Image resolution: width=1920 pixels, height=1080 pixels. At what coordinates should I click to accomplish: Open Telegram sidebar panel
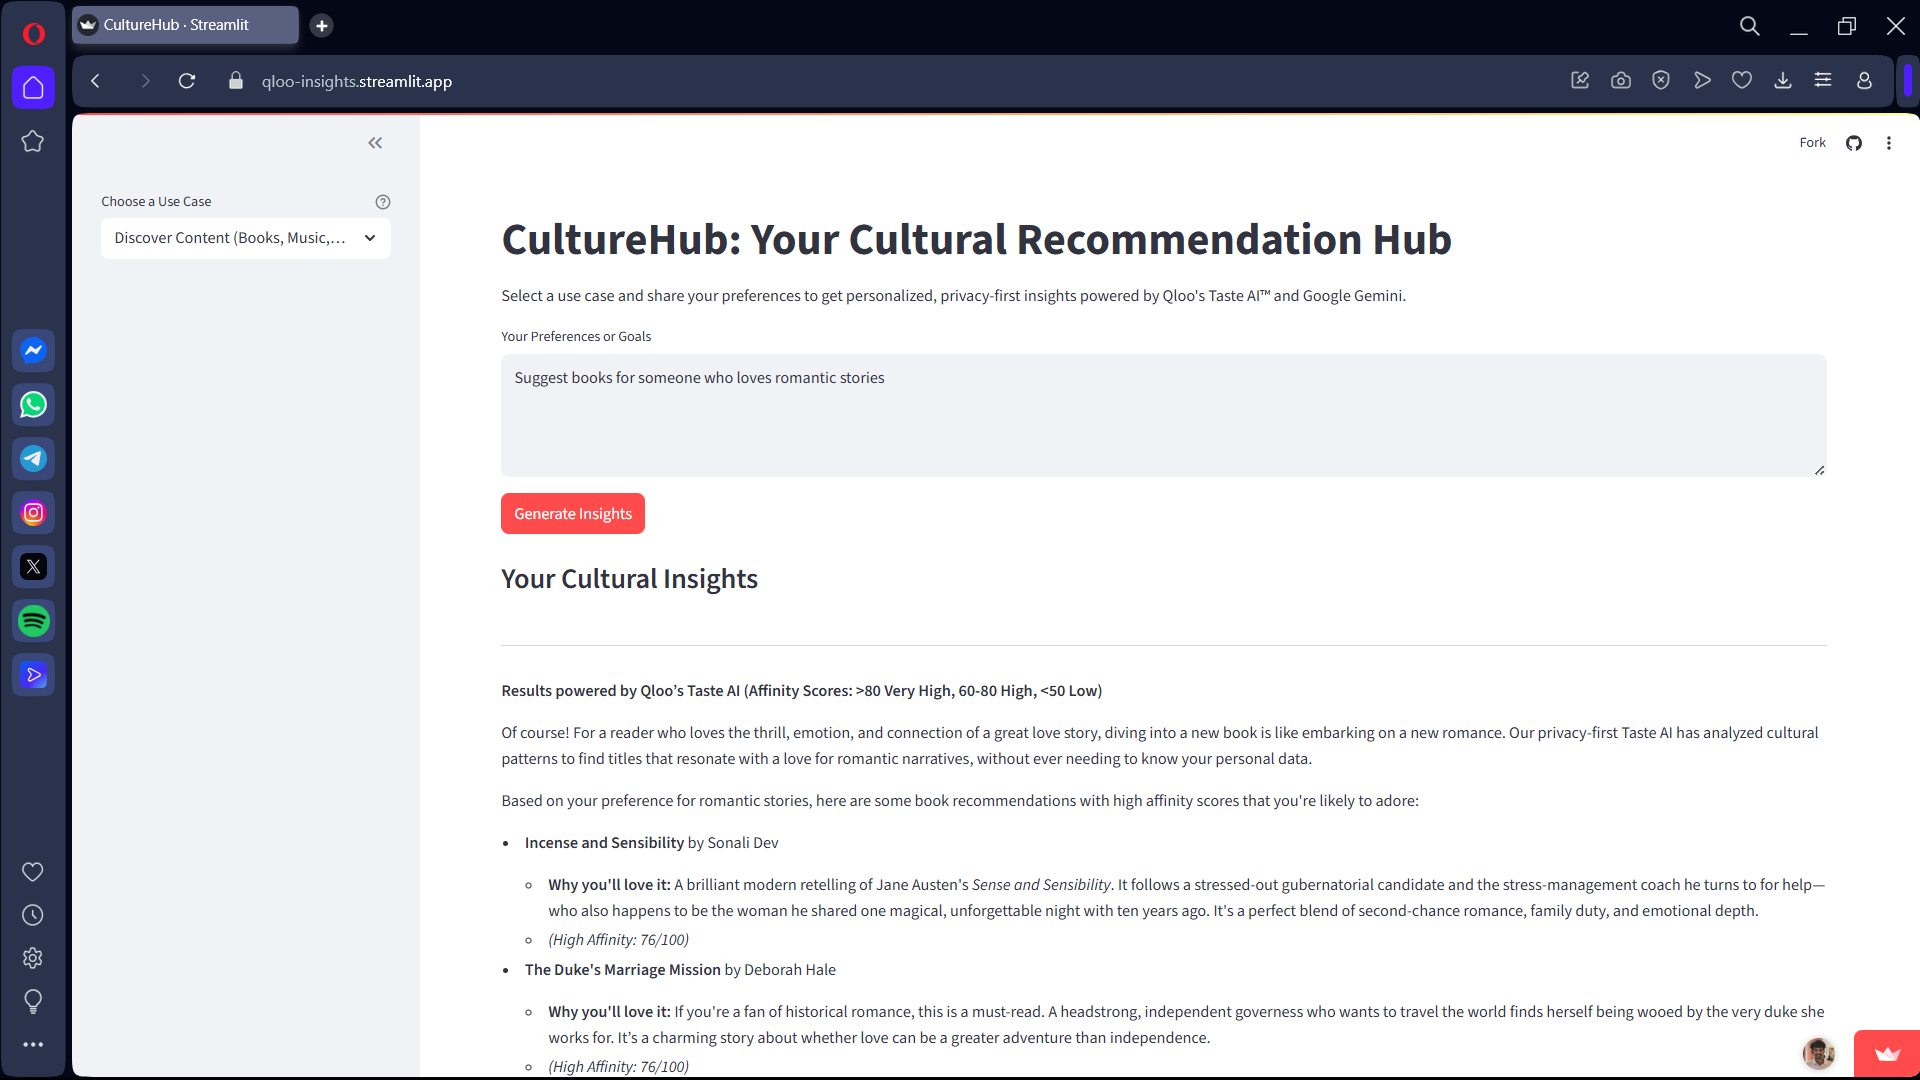pyautogui.click(x=33, y=459)
